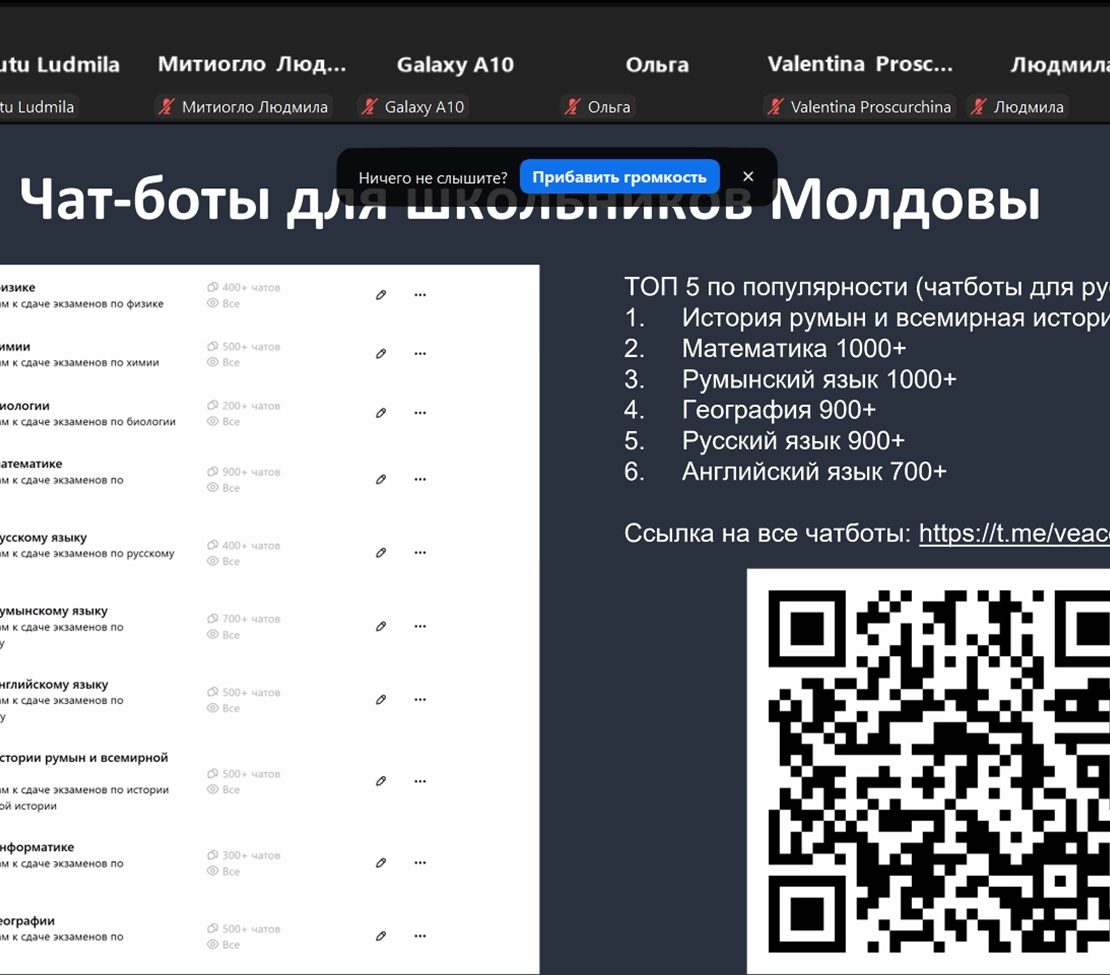Click the pencil edit icon in the русскому языку row
Viewport: 1110px width, 975px height.
(381, 552)
